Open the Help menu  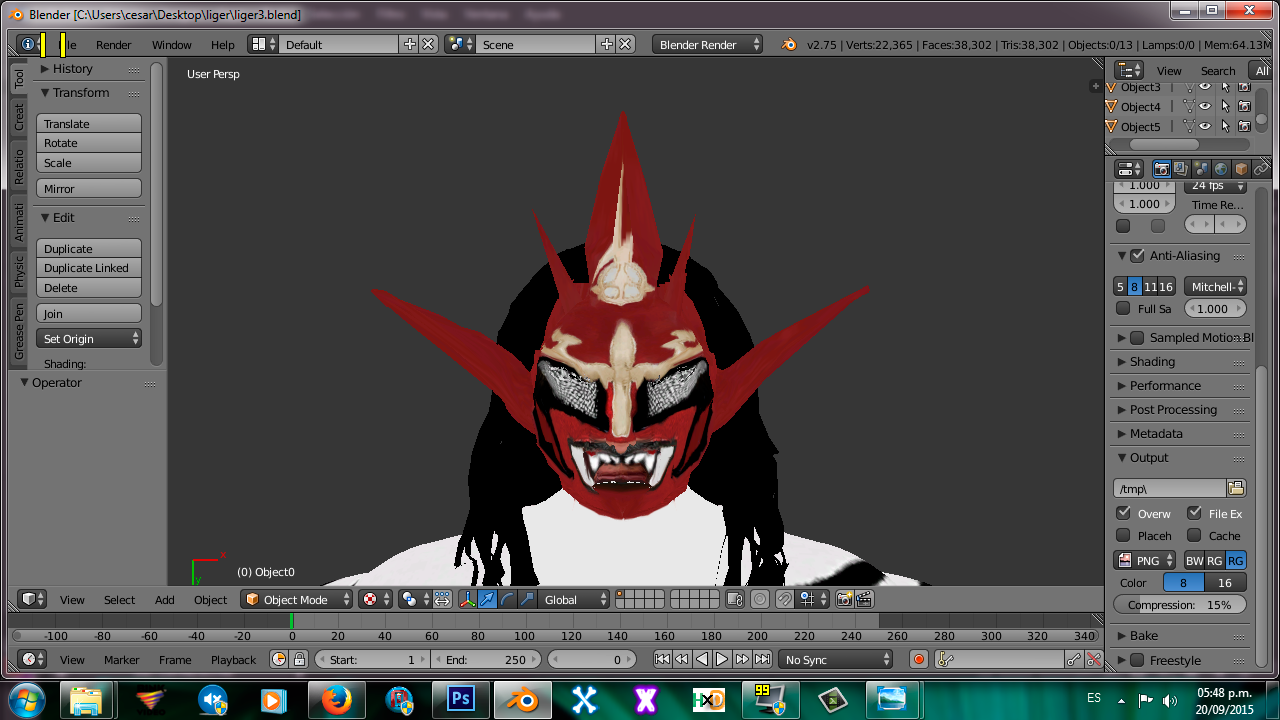[x=223, y=44]
